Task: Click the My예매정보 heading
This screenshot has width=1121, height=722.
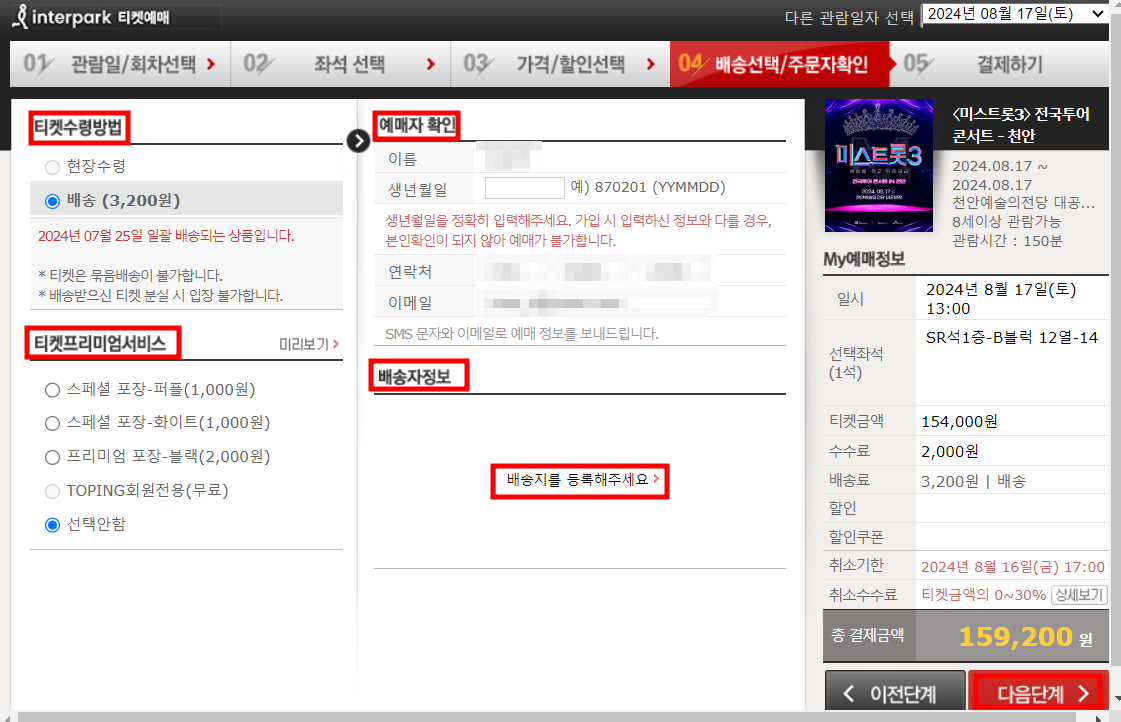Action: 864,259
